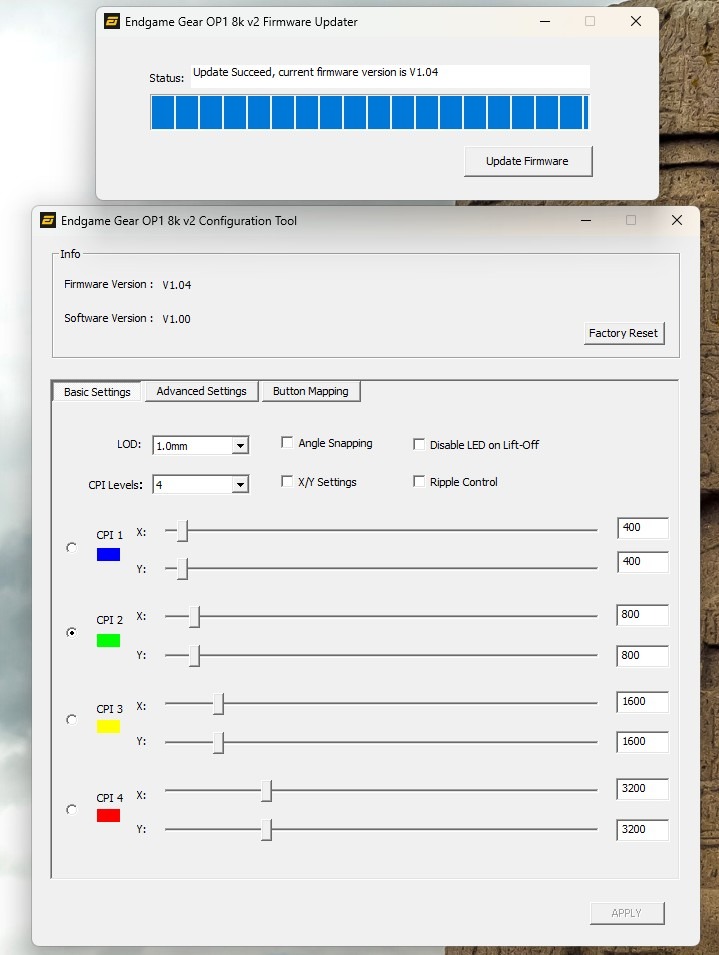719x955 pixels.
Task: Open the CPI Levels dropdown
Action: pos(240,485)
